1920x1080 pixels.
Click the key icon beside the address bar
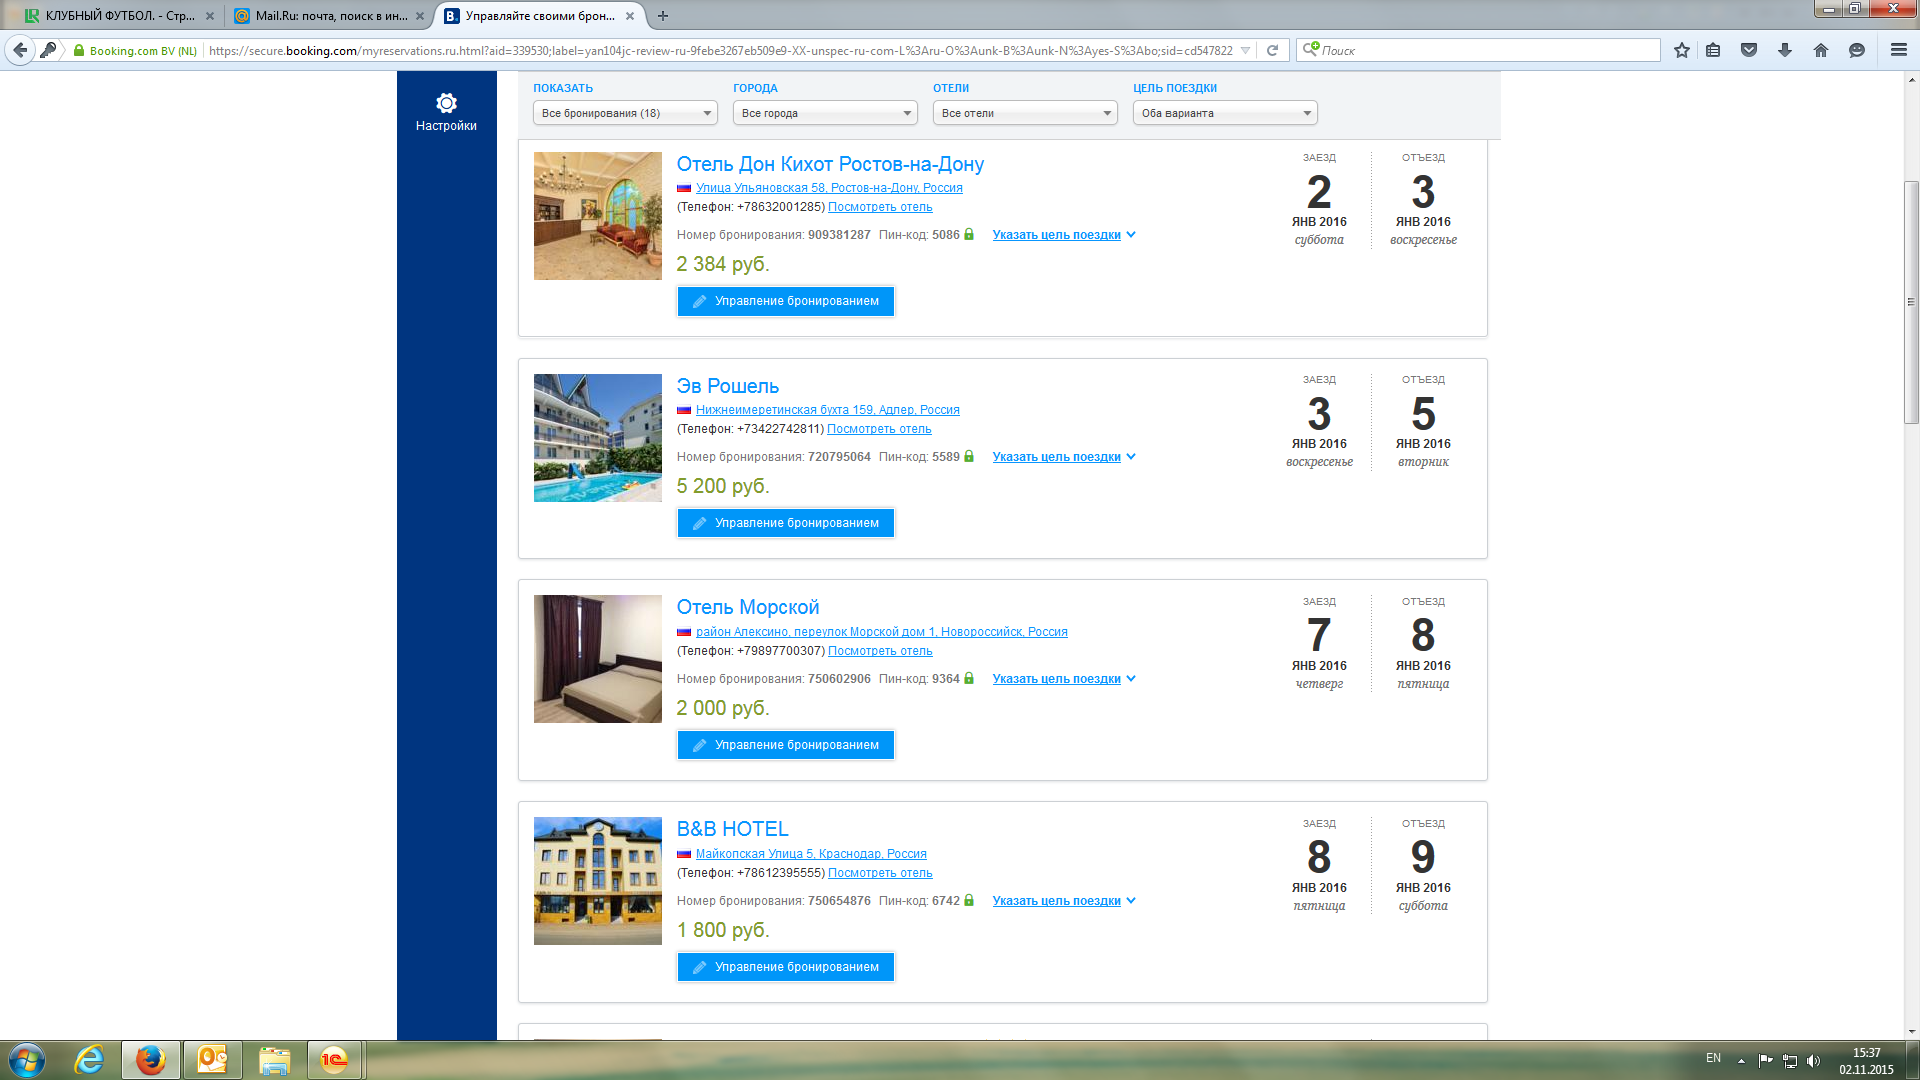pyautogui.click(x=48, y=50)
